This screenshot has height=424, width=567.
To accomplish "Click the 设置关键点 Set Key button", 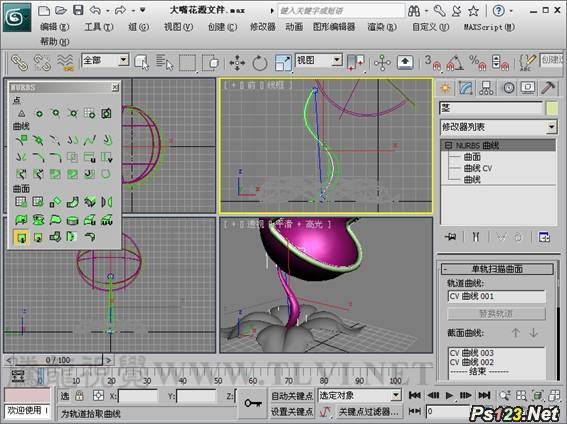I will click(x=292, y=411).
